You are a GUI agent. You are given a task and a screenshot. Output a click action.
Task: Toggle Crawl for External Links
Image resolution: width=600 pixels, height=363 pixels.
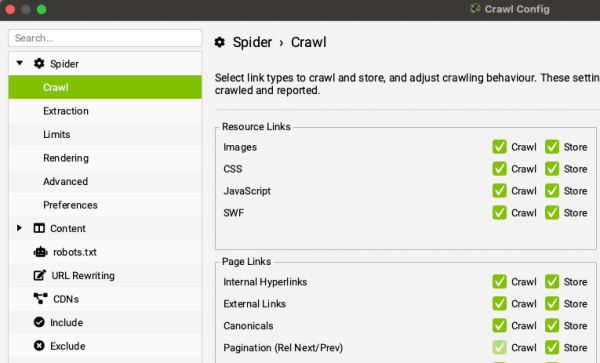(499, 304)
